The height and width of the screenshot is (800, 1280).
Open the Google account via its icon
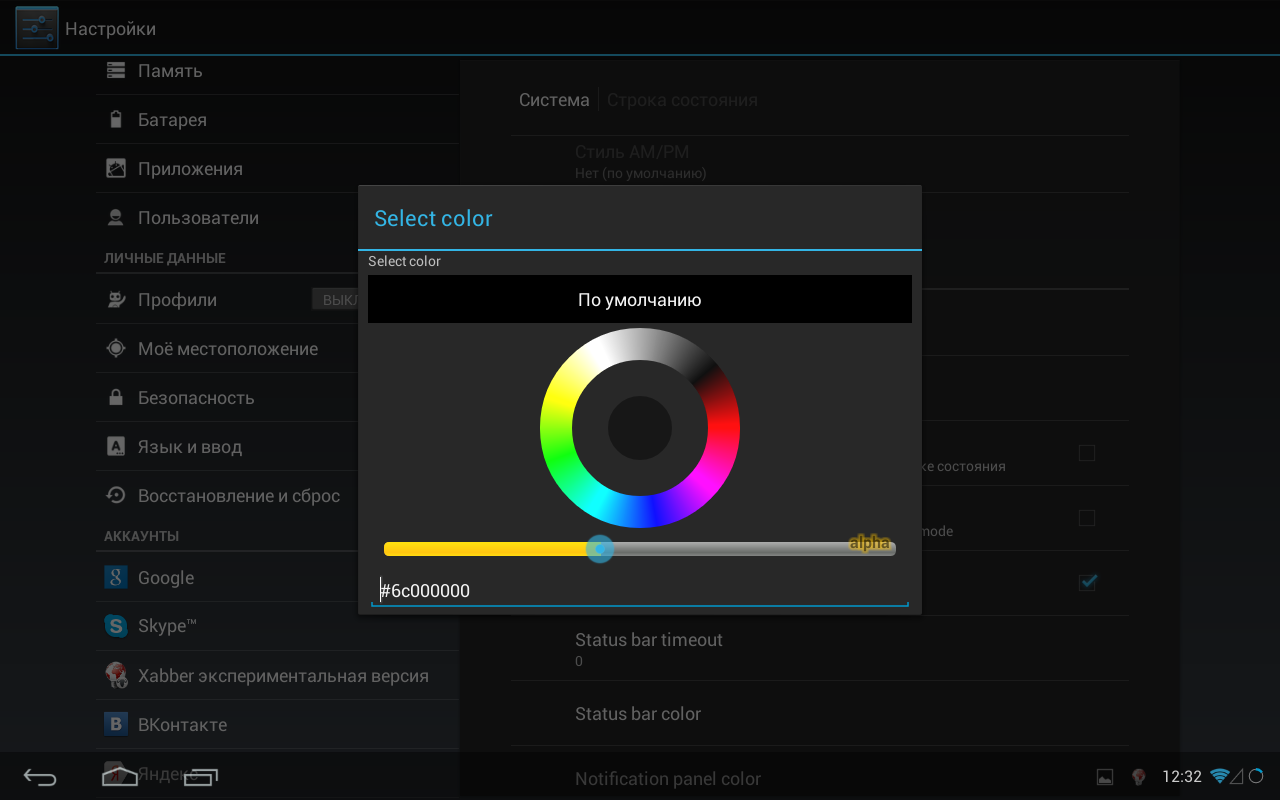pyautogui.click(x=117, y=577)
